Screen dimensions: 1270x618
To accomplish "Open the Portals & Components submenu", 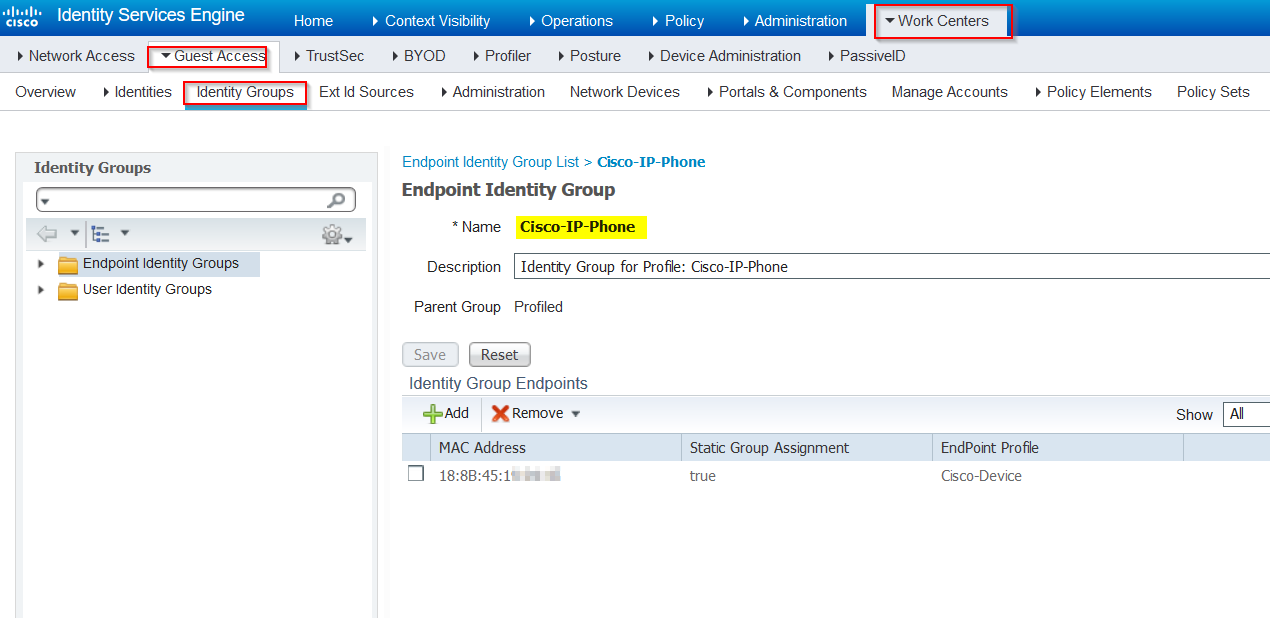I will click(x=786, y=92).
